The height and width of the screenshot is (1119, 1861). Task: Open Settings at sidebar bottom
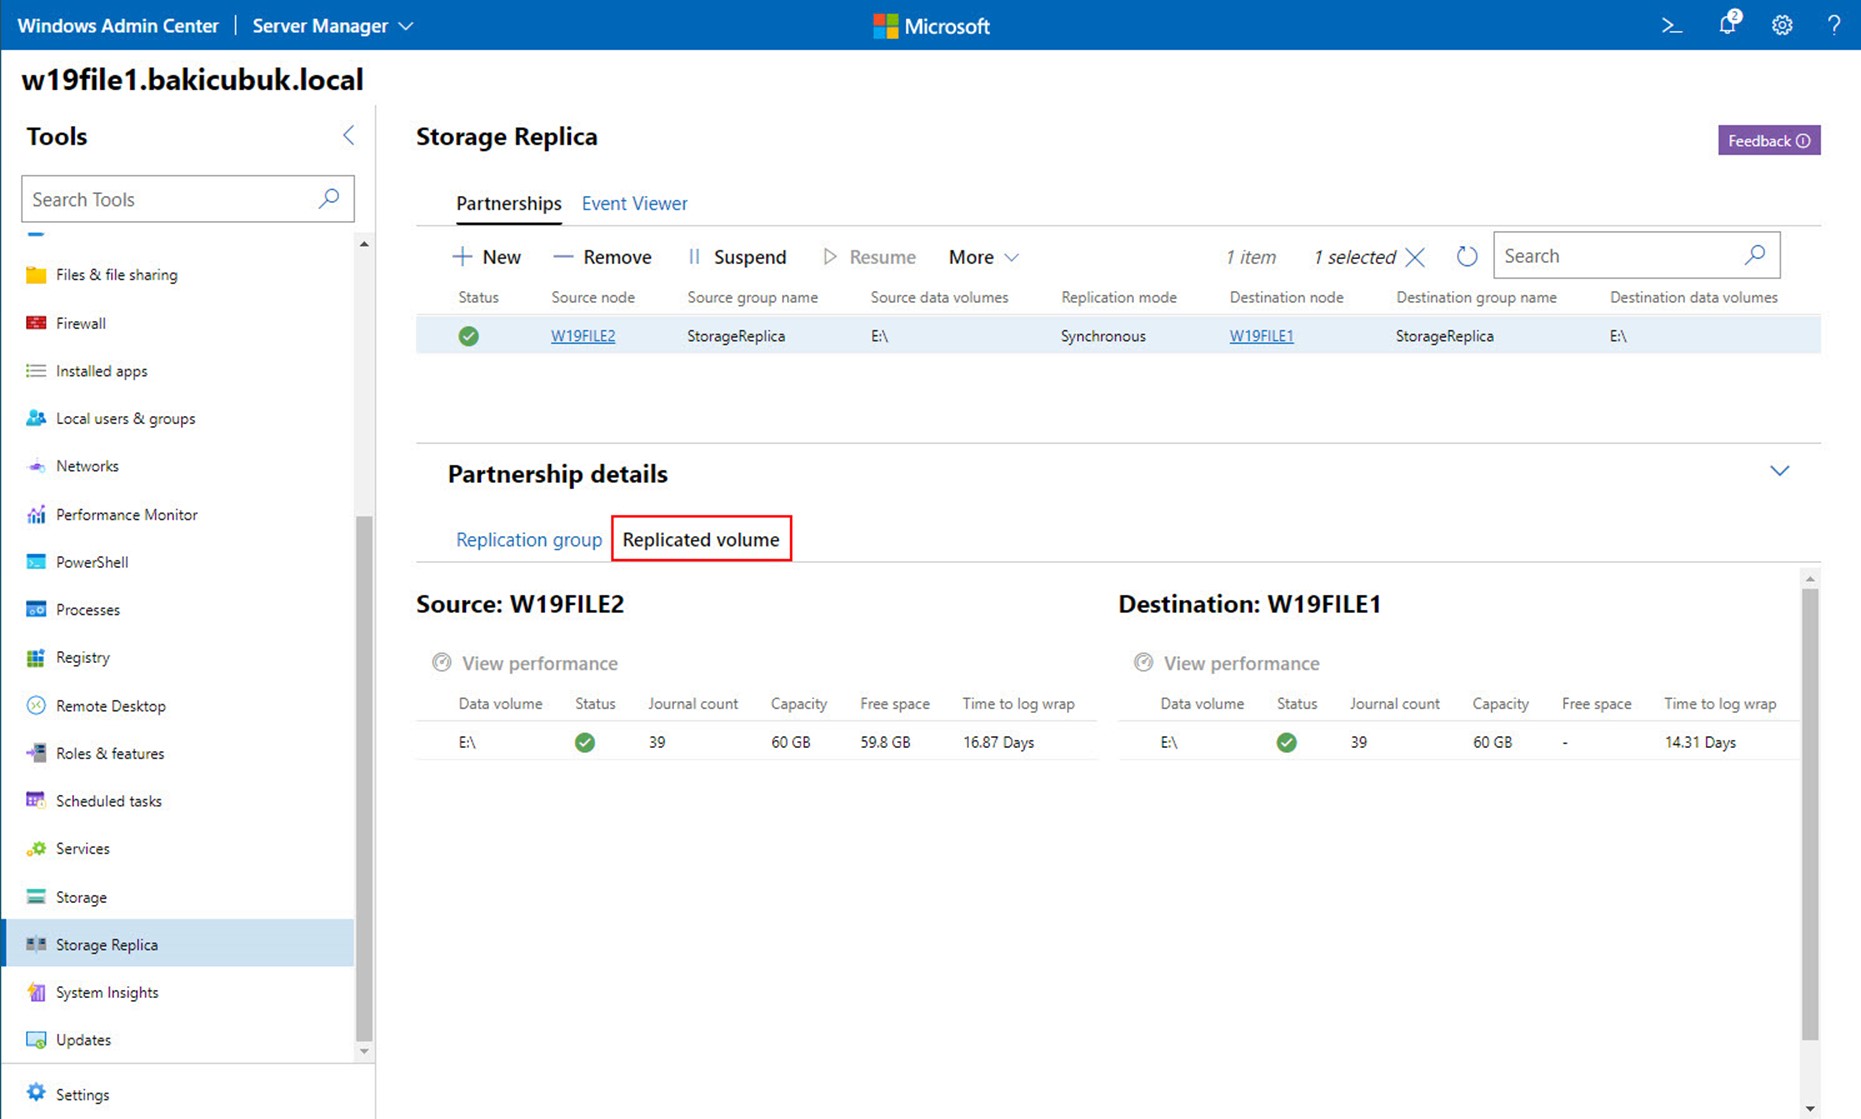click(82, 1095)
